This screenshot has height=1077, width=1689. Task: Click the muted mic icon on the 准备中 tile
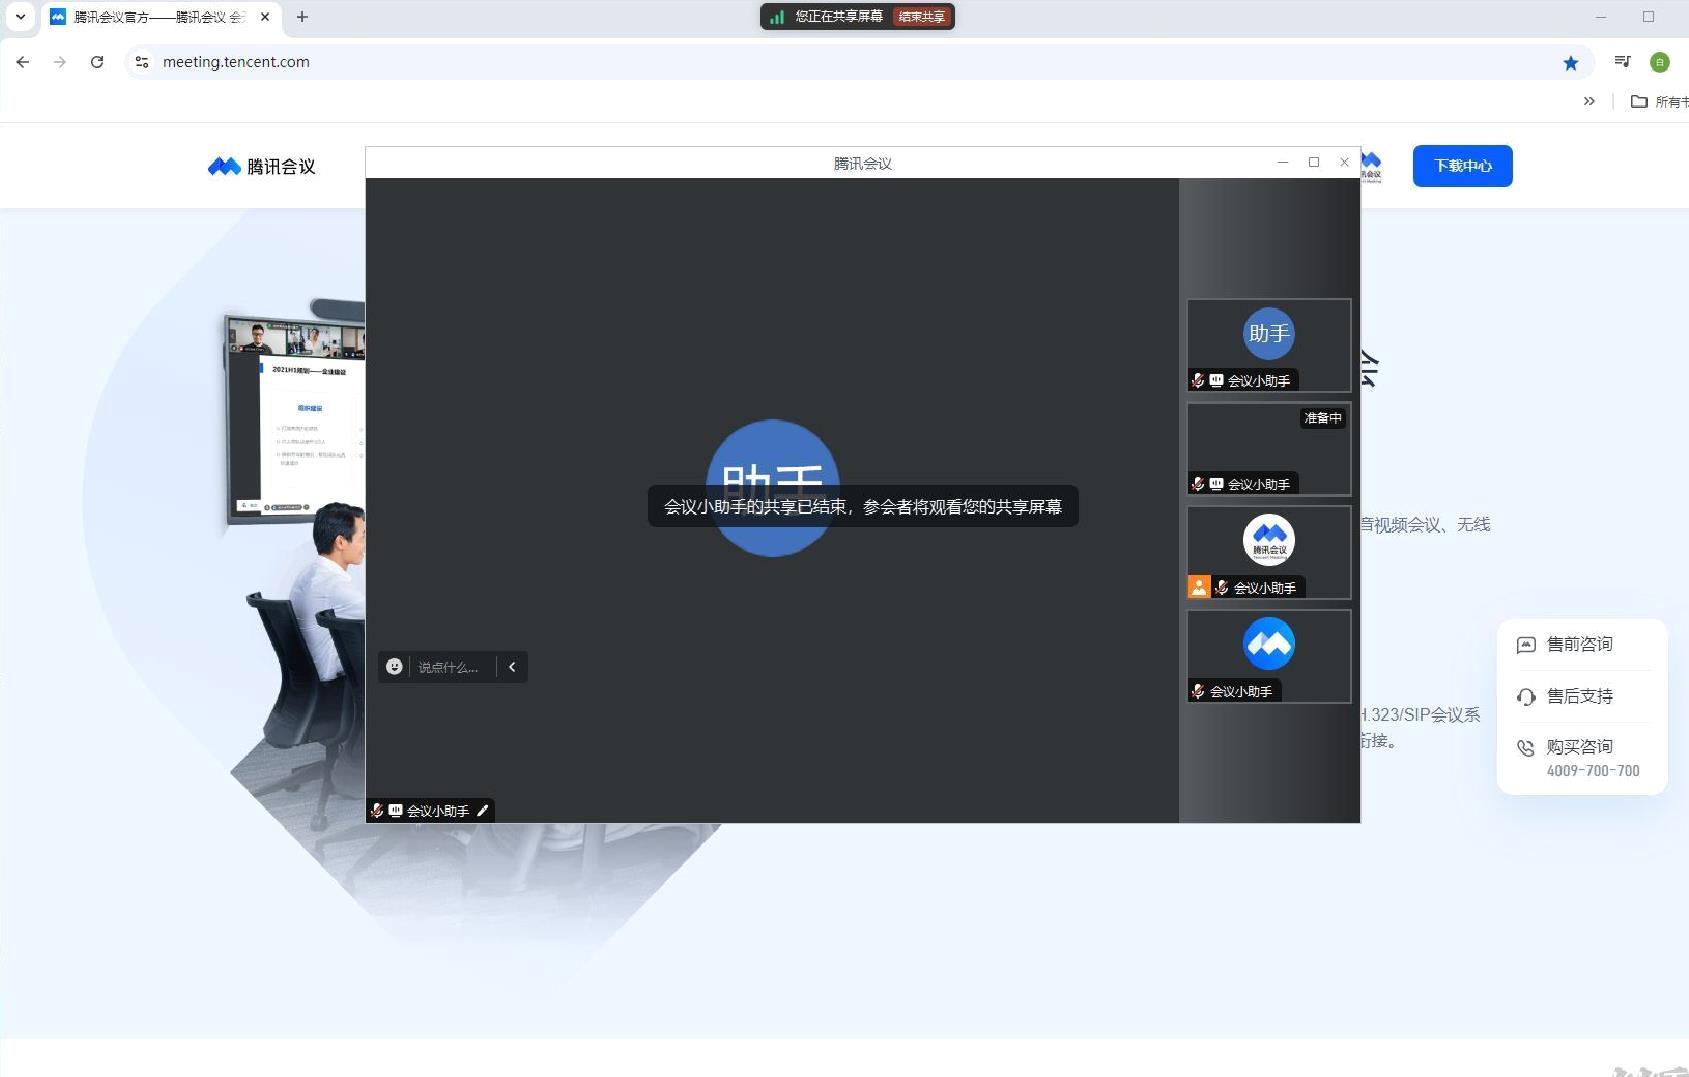click(x=1198, y=484)
